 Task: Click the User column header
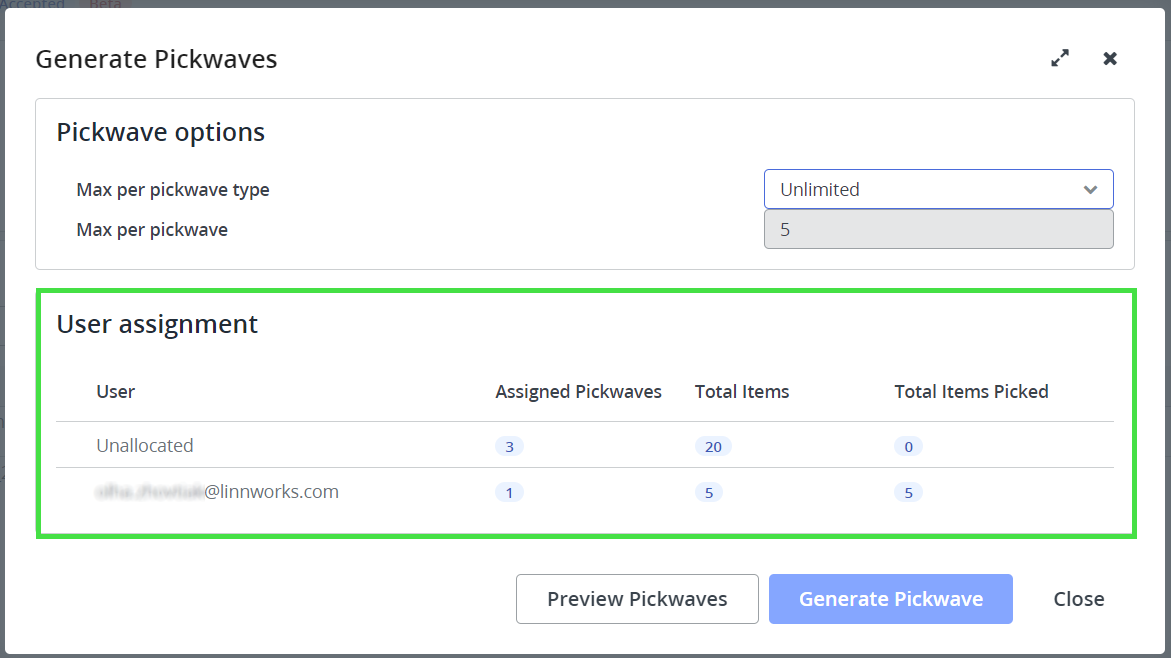pyautogui.click(x=116, y=392)
